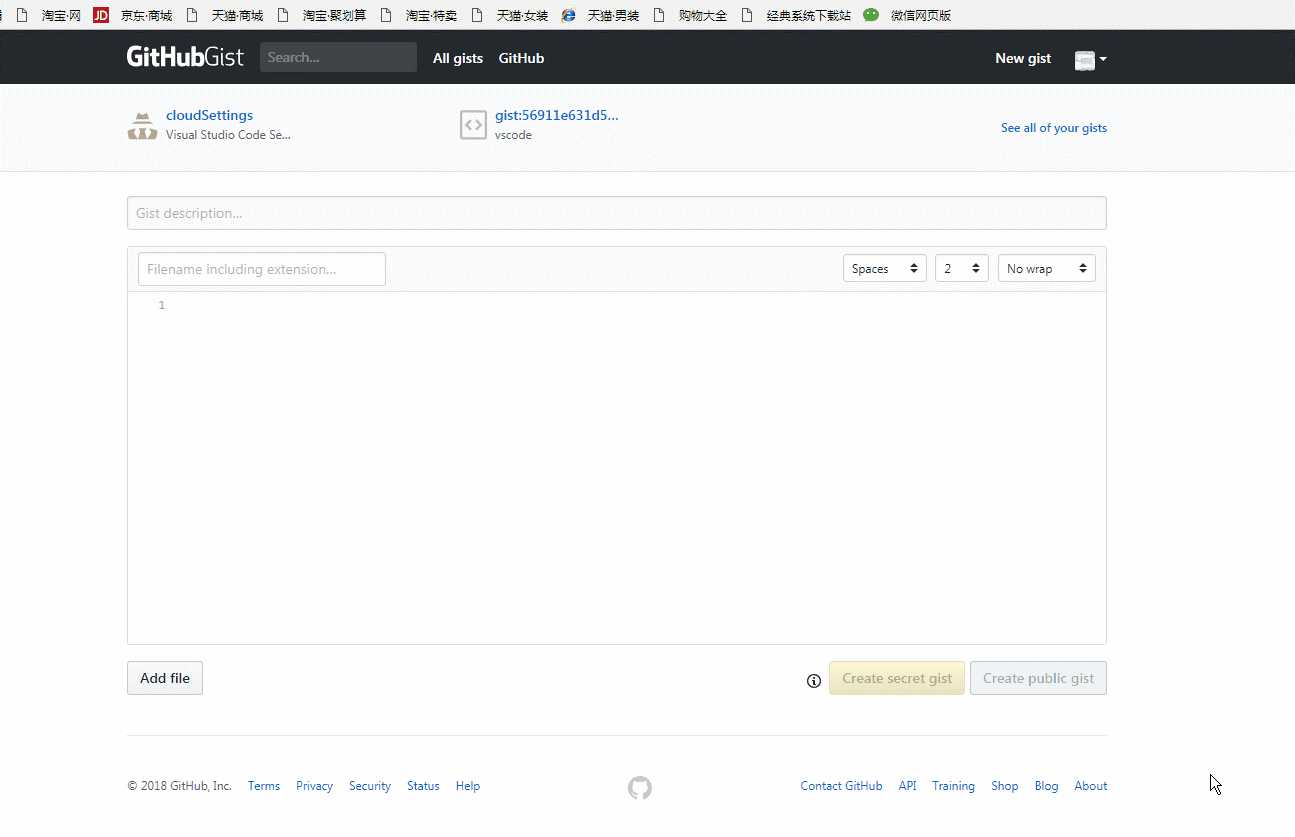This screenshot has width=1295, height=837.
Task: Open Contact GitHub footer link
Action: coord(841,786)
